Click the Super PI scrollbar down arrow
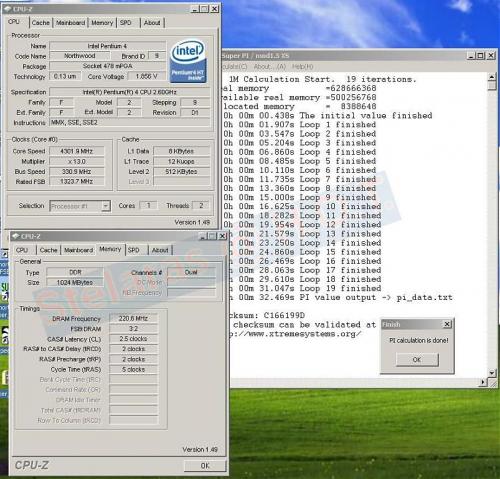 (x=492, y=373)
